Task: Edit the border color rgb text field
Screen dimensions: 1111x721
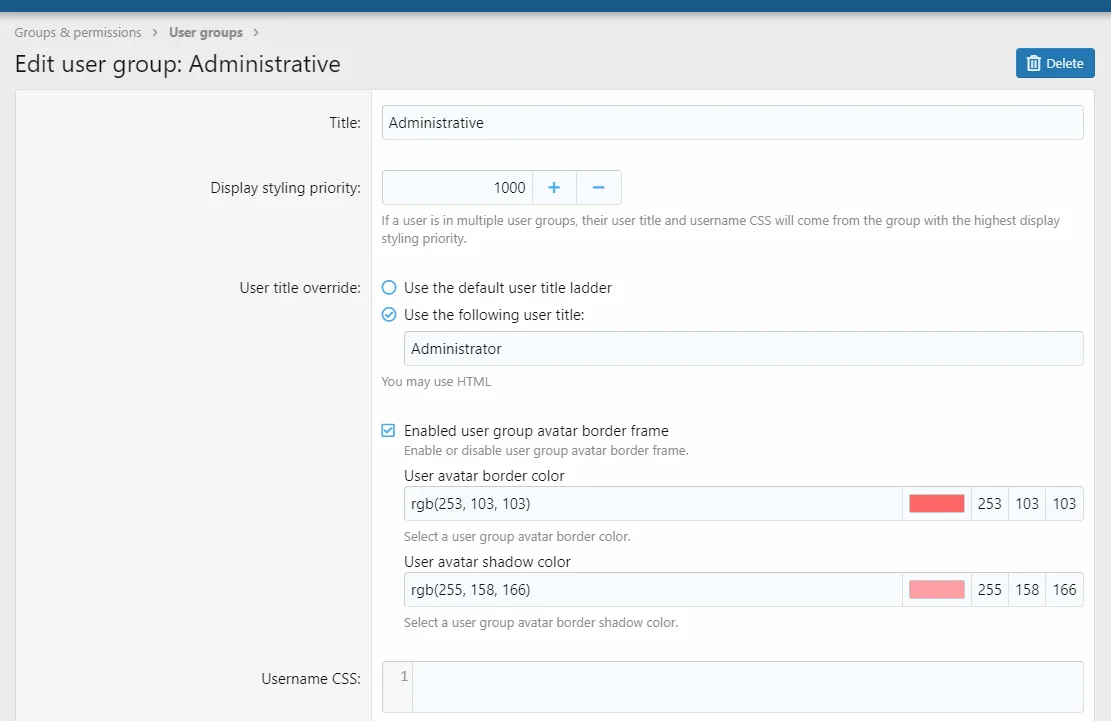Action: (653, 504)
